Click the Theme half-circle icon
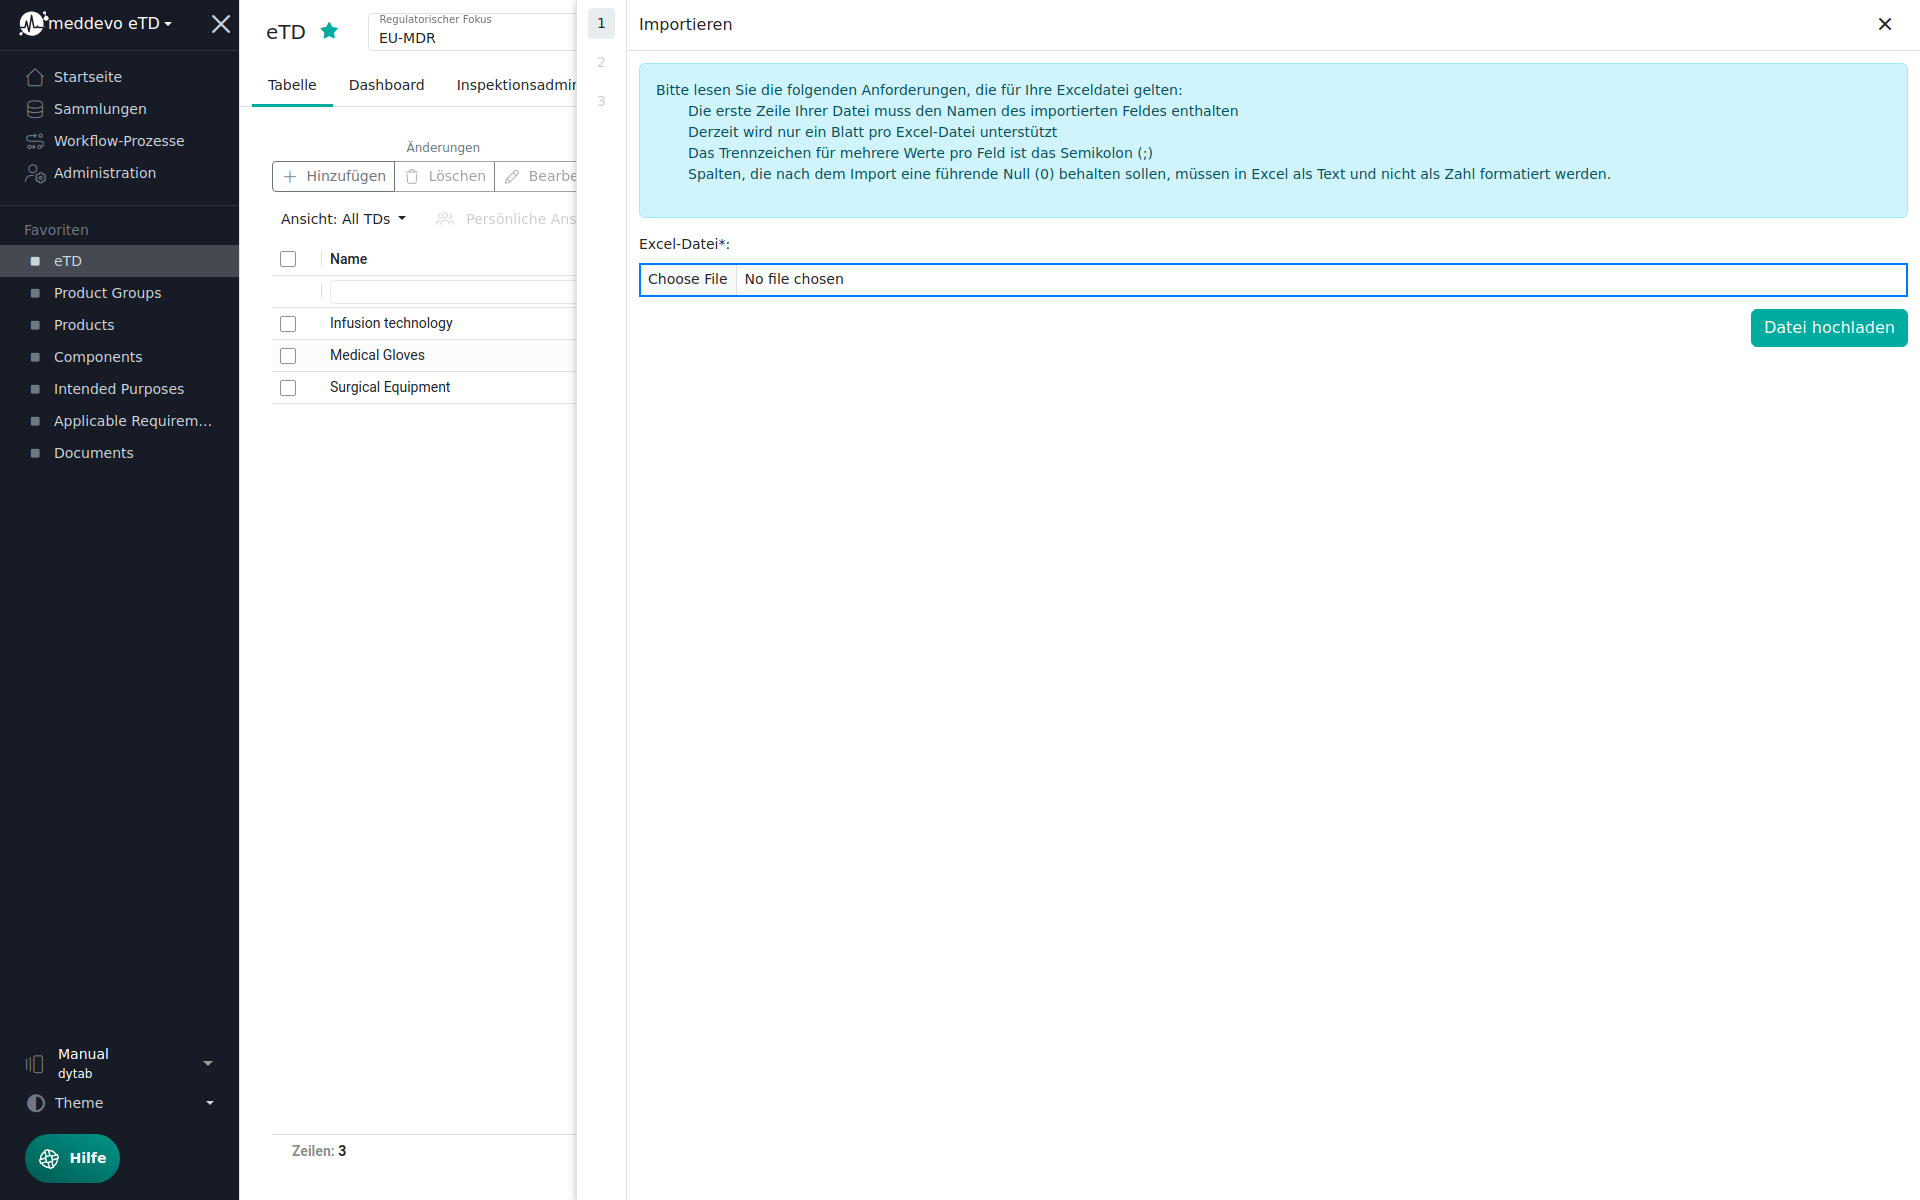The height and width of the screenshot is (1200, 1920). tap(36, 1103)
